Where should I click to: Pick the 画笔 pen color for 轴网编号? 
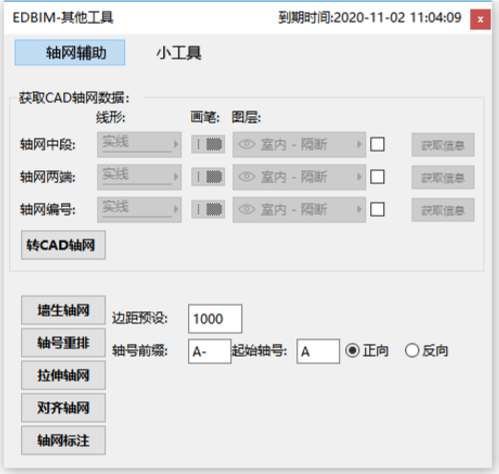point(208,210)
